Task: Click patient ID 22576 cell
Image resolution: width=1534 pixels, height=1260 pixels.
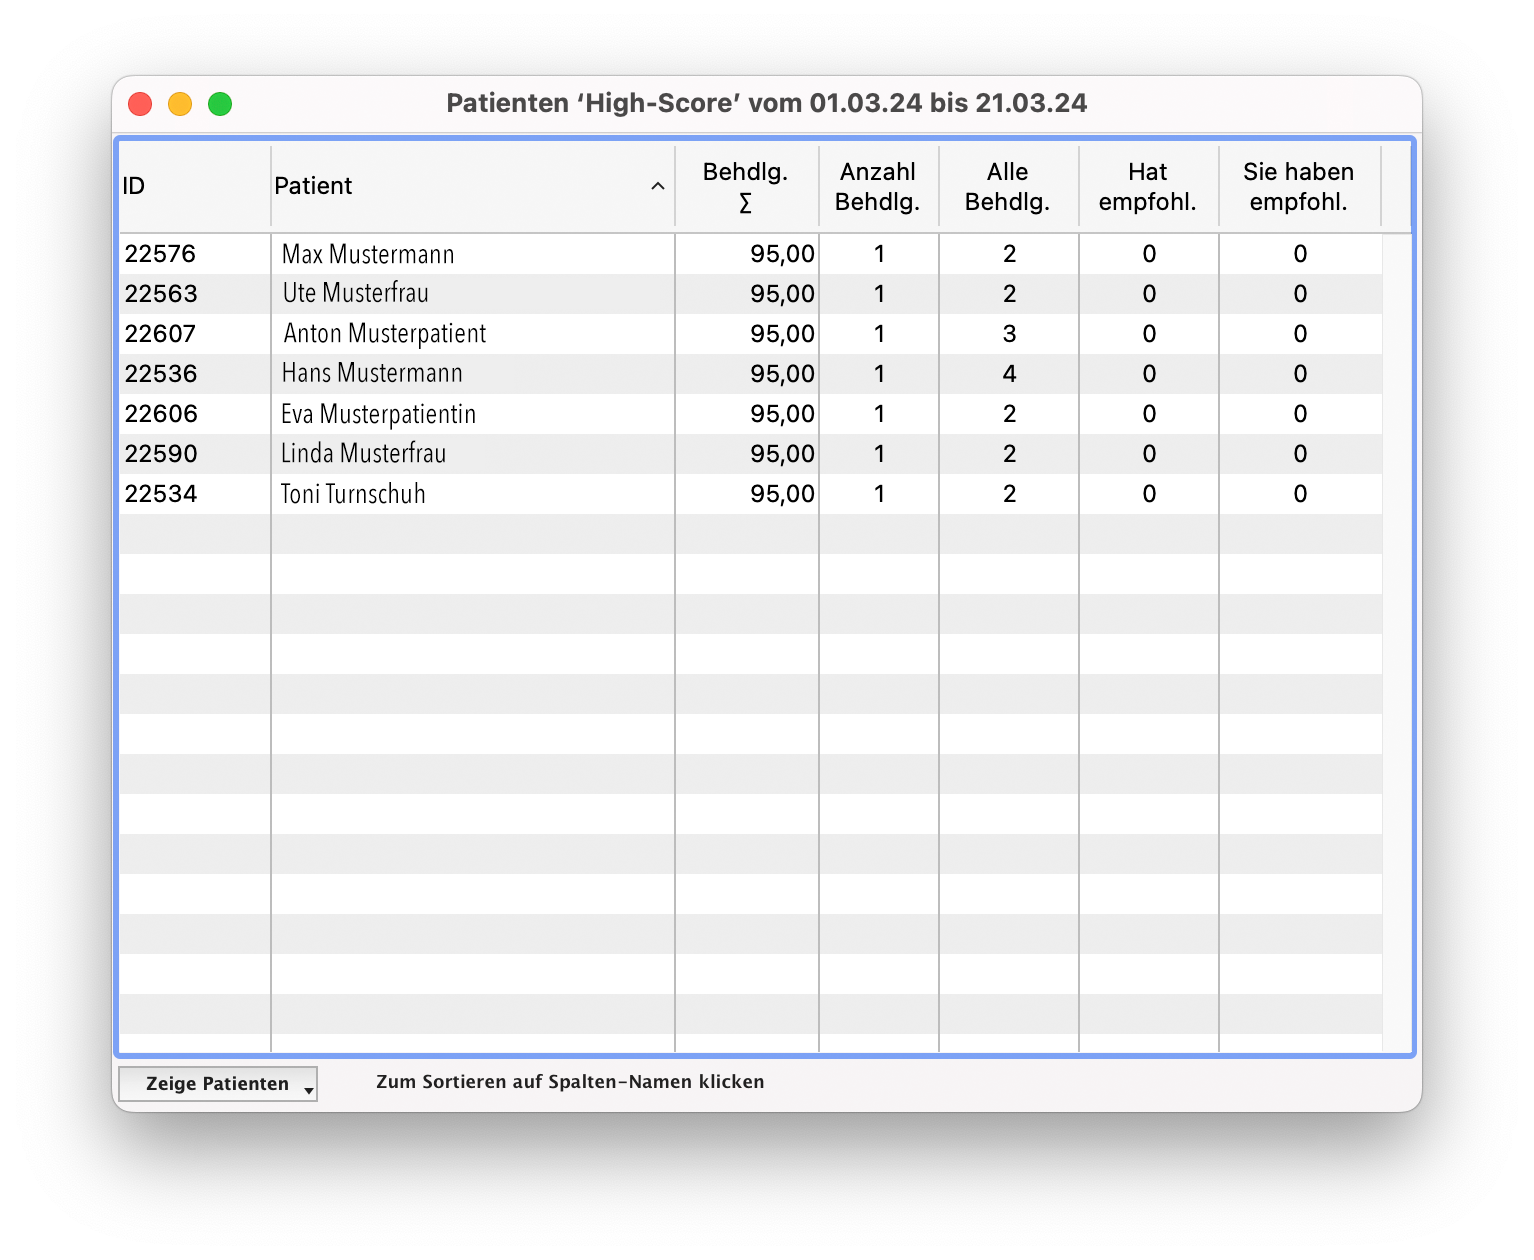Action: 160,254
